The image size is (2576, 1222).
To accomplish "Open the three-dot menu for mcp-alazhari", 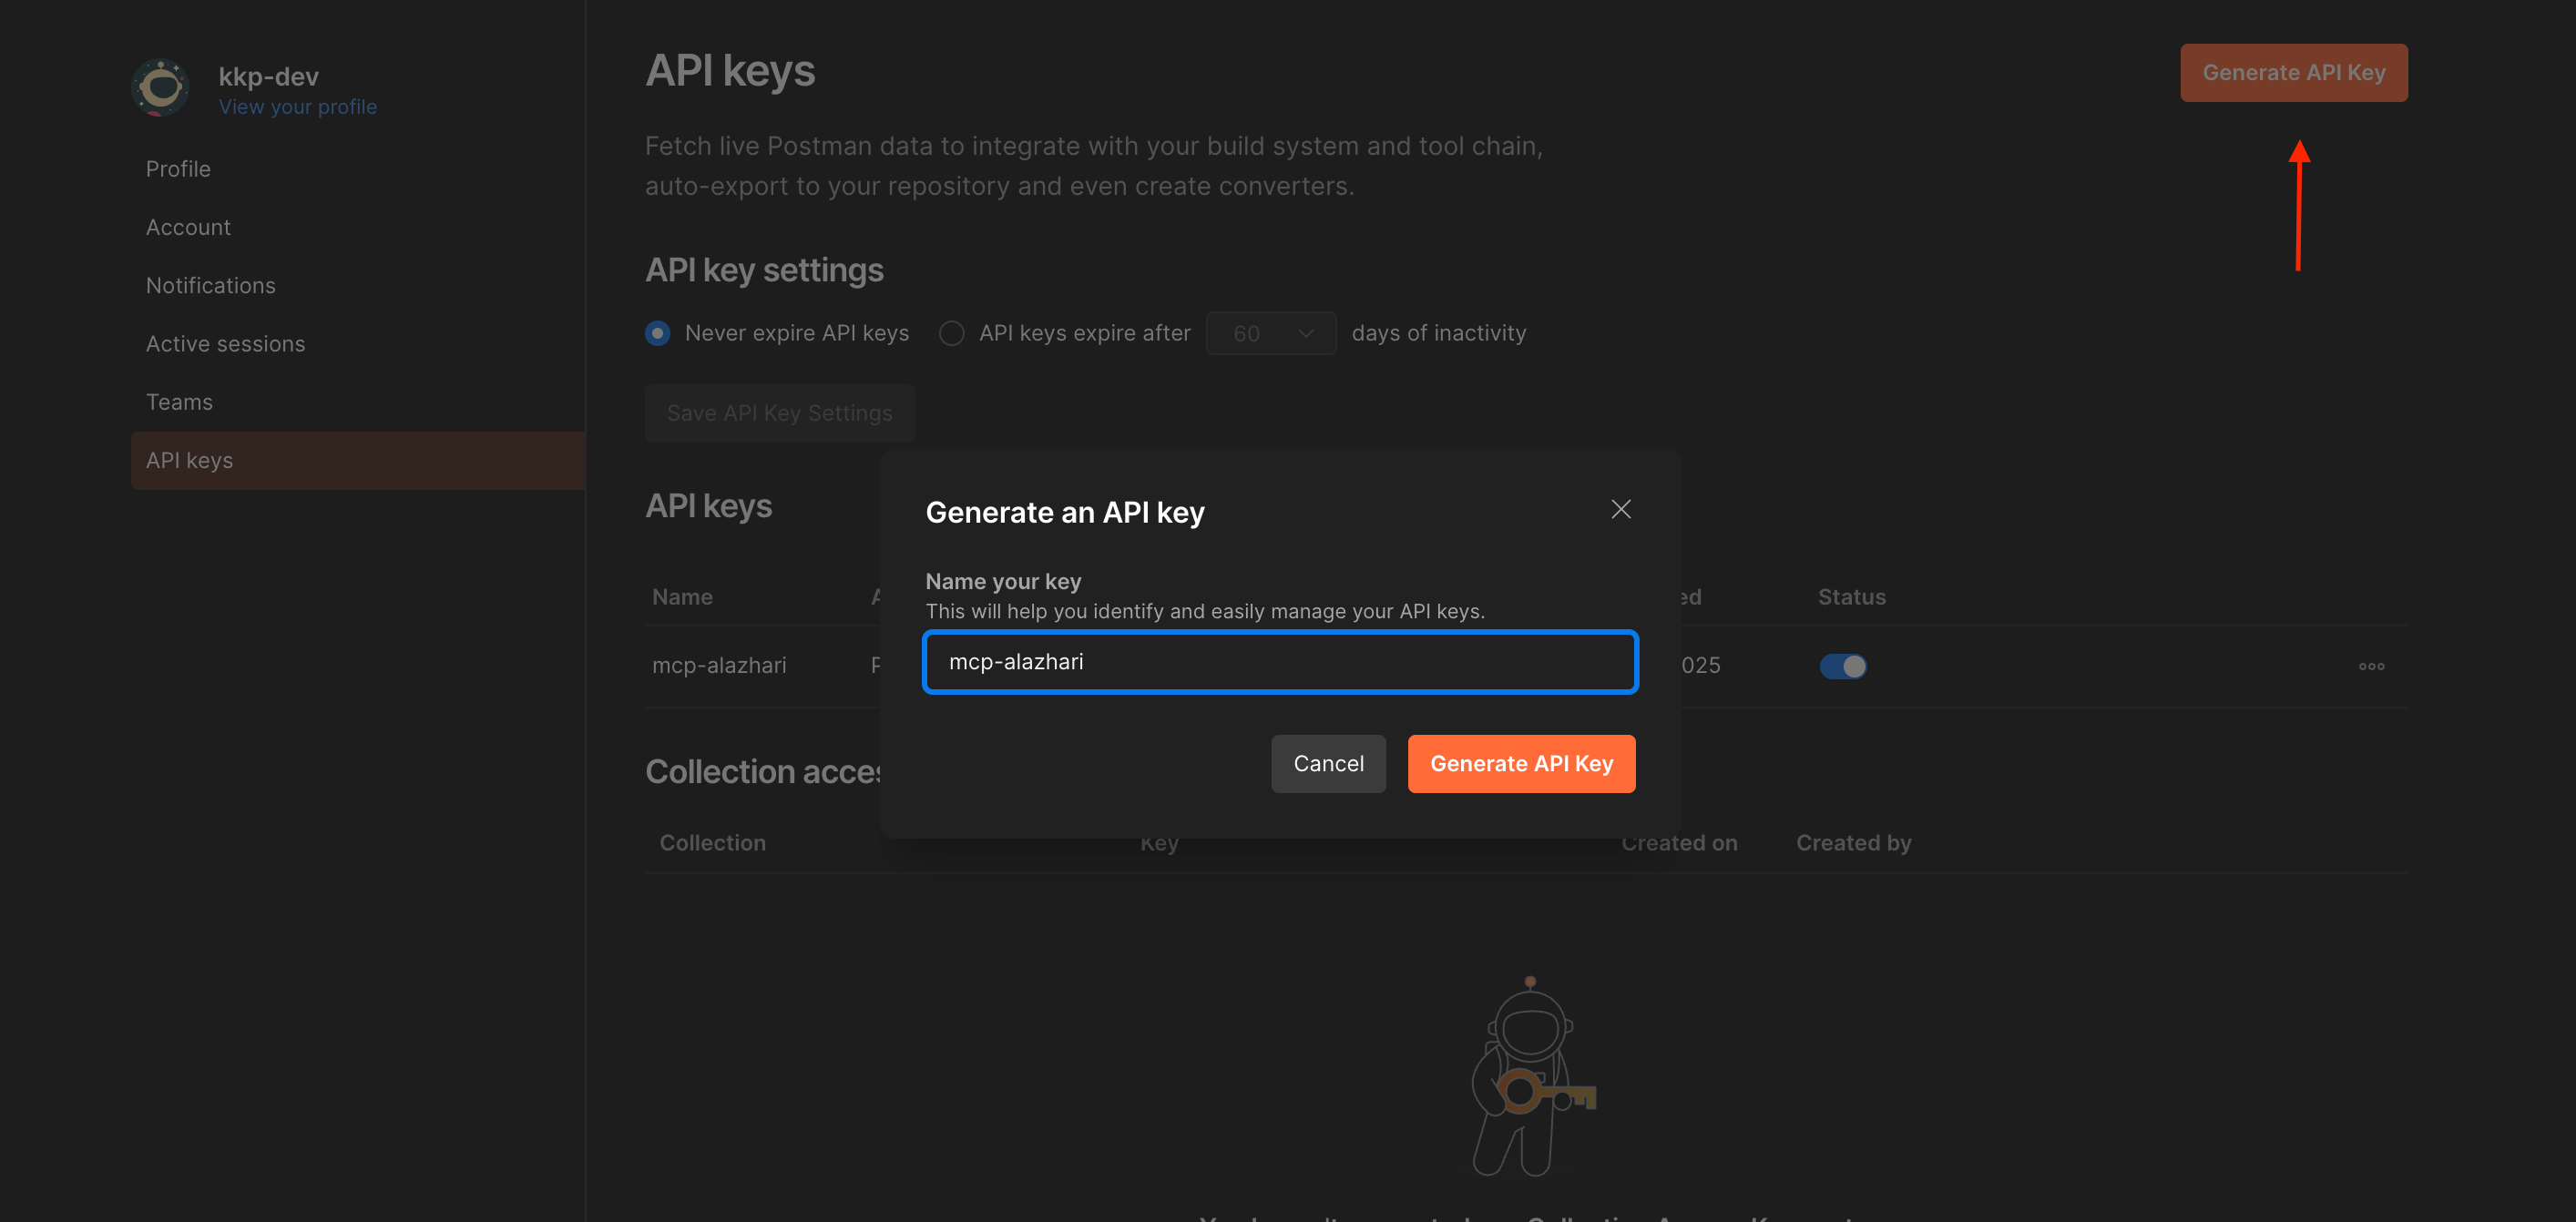I will coord(2371,666).
